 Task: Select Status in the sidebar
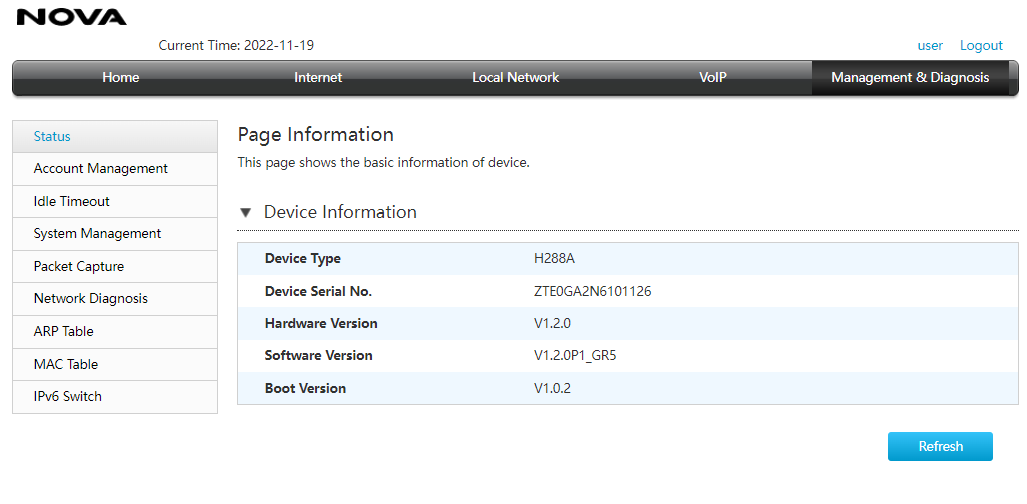tap(115, 136)
